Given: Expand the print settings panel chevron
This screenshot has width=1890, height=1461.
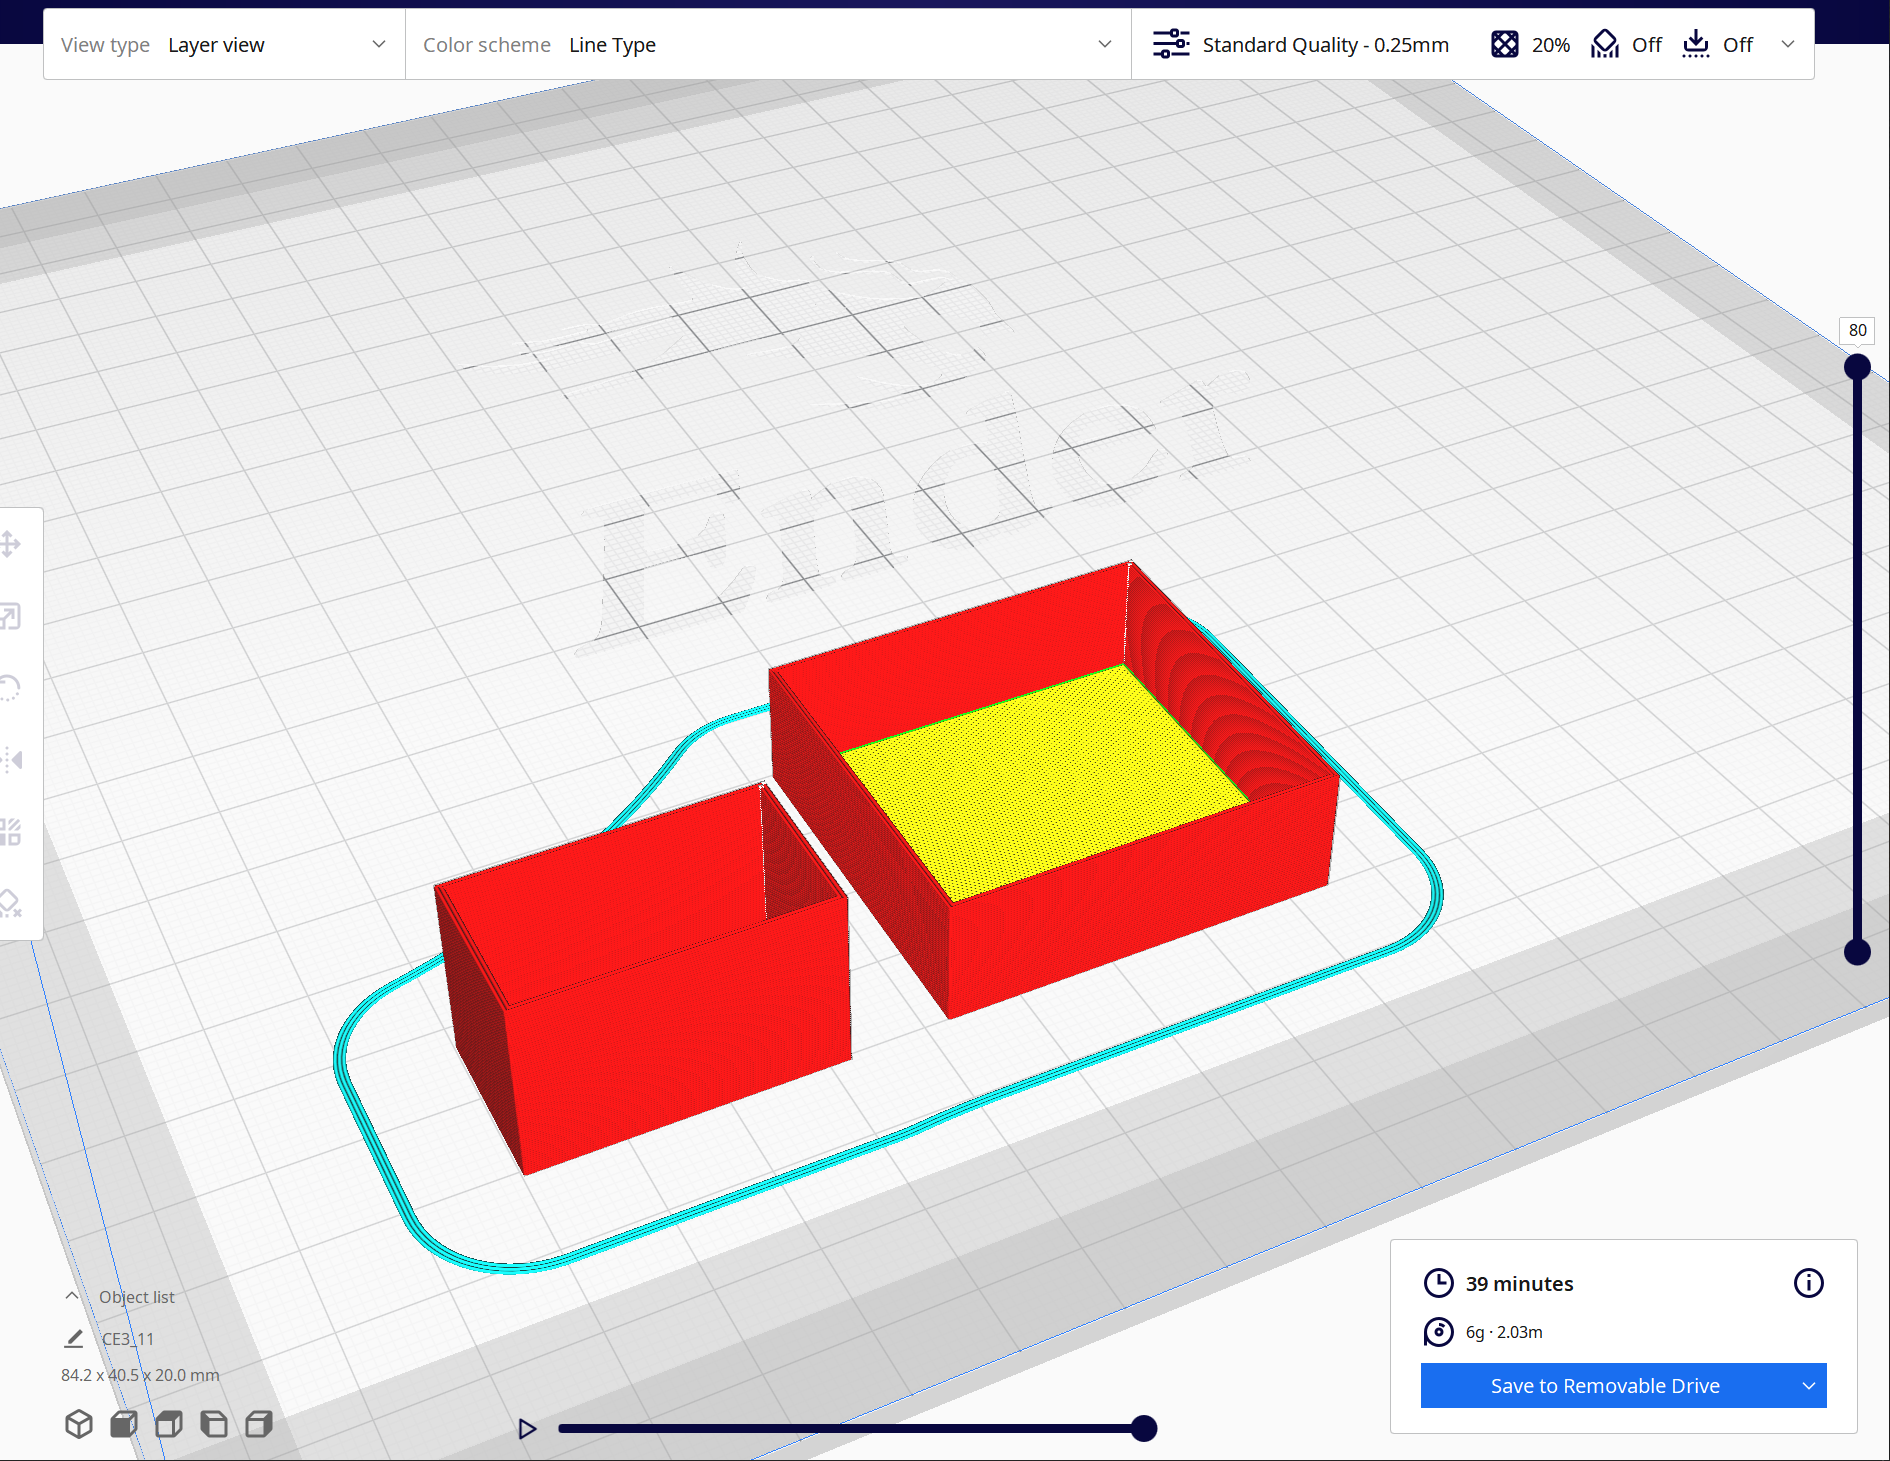Looking at the screenshot, I should pos(1787,44).
